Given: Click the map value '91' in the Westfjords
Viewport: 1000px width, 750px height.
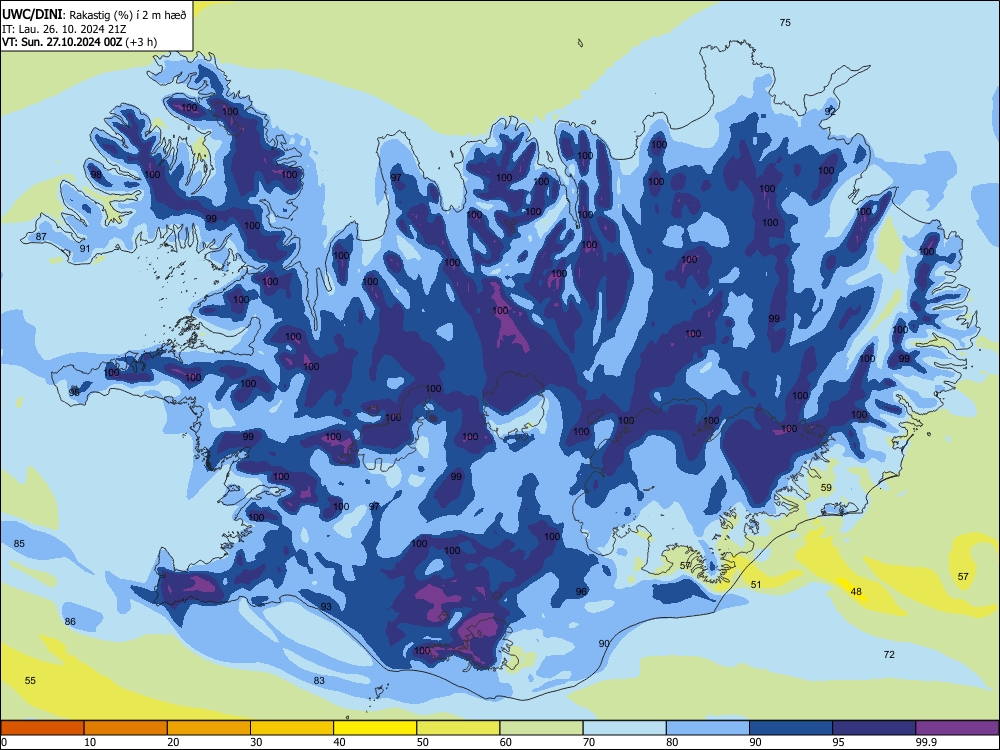Looking at the screenshot, I should (85, 249).
